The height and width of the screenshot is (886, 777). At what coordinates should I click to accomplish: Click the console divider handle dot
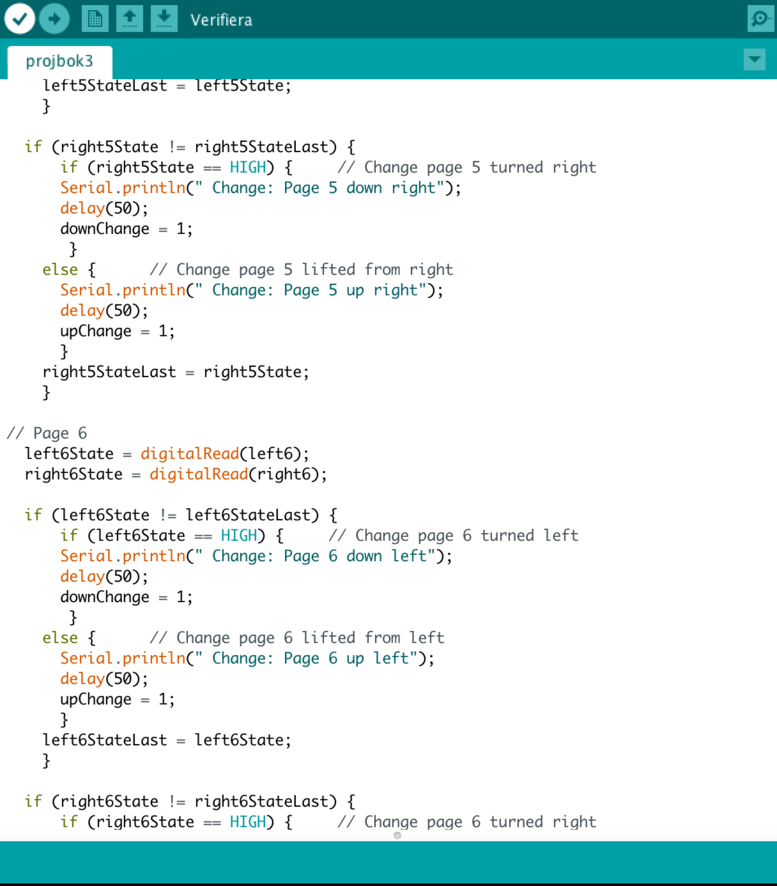pos(397,835)
